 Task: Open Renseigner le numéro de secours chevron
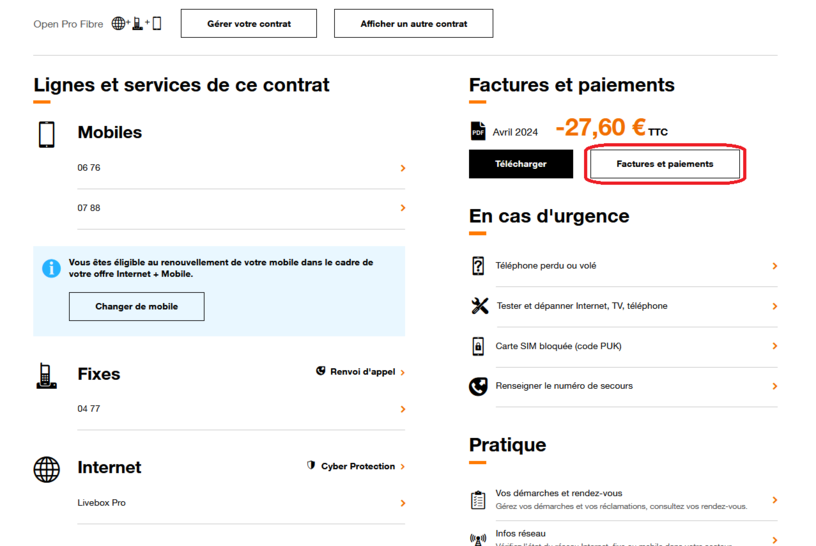[774, 386]
